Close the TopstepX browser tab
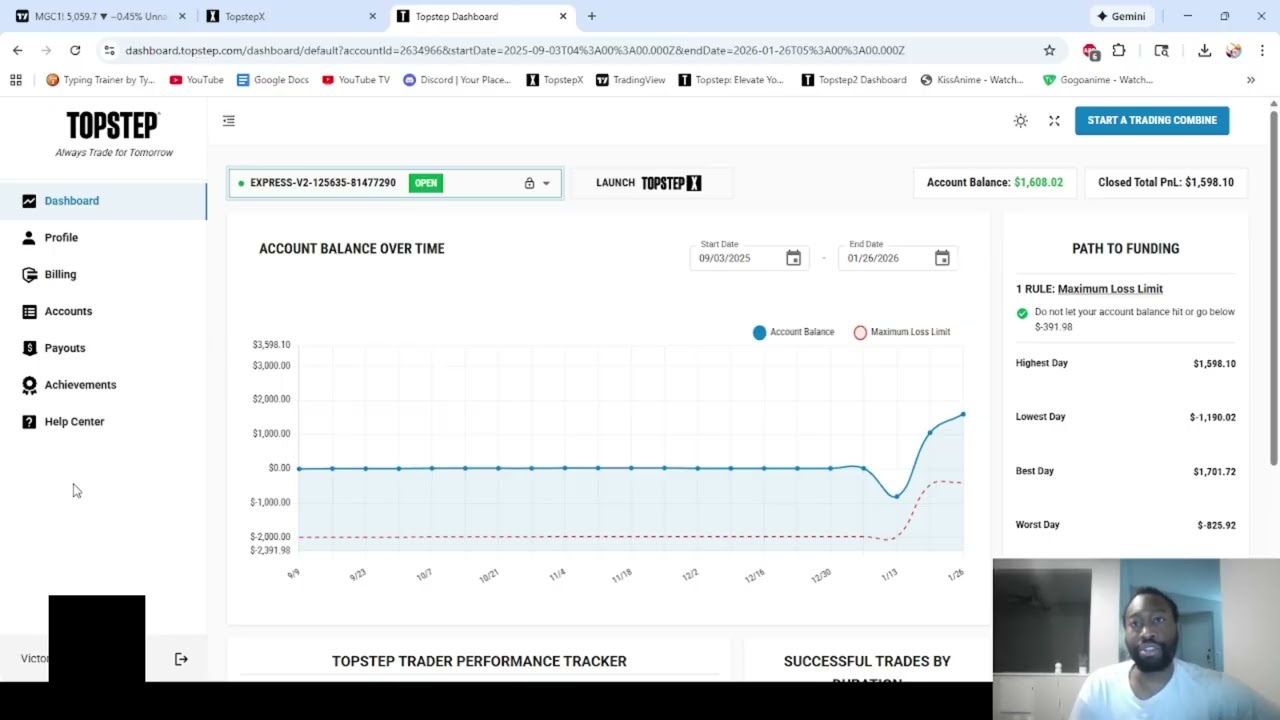The width and height of the screenshot is (1280, 720). [x=373, y=16]
